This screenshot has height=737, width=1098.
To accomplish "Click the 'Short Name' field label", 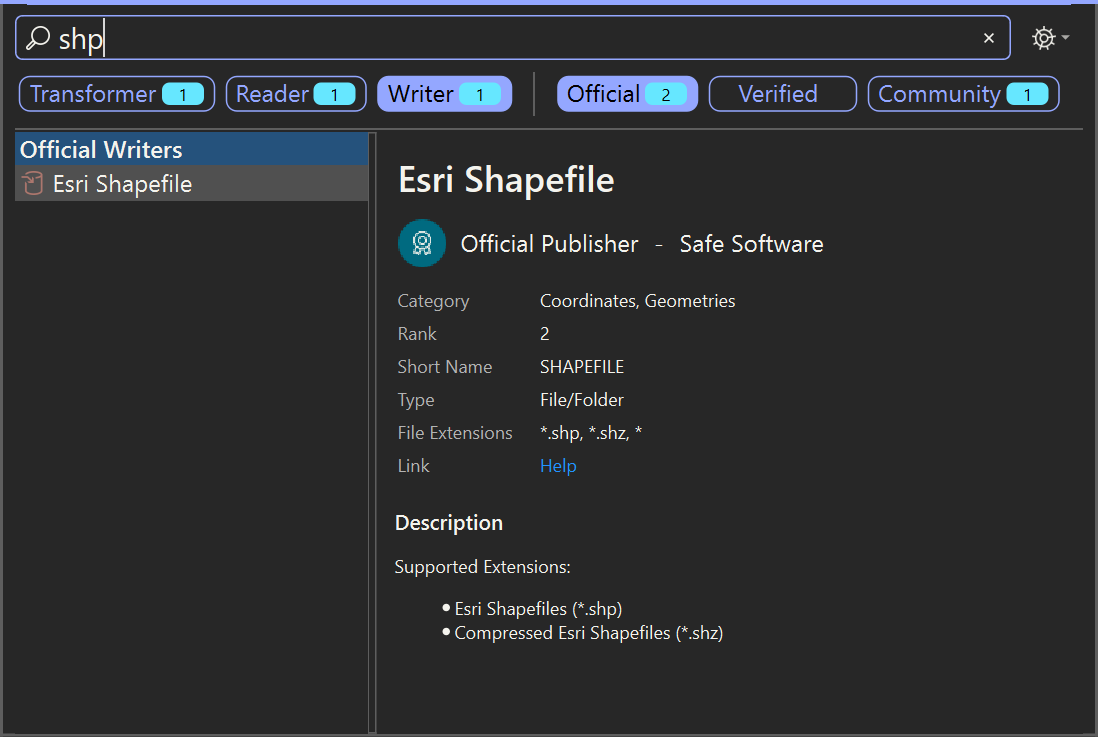I will tap(445, 366).
